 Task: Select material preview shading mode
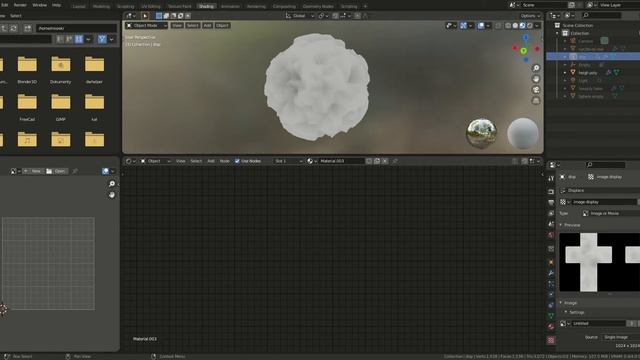pyautogui.click(x=522, y=25)
